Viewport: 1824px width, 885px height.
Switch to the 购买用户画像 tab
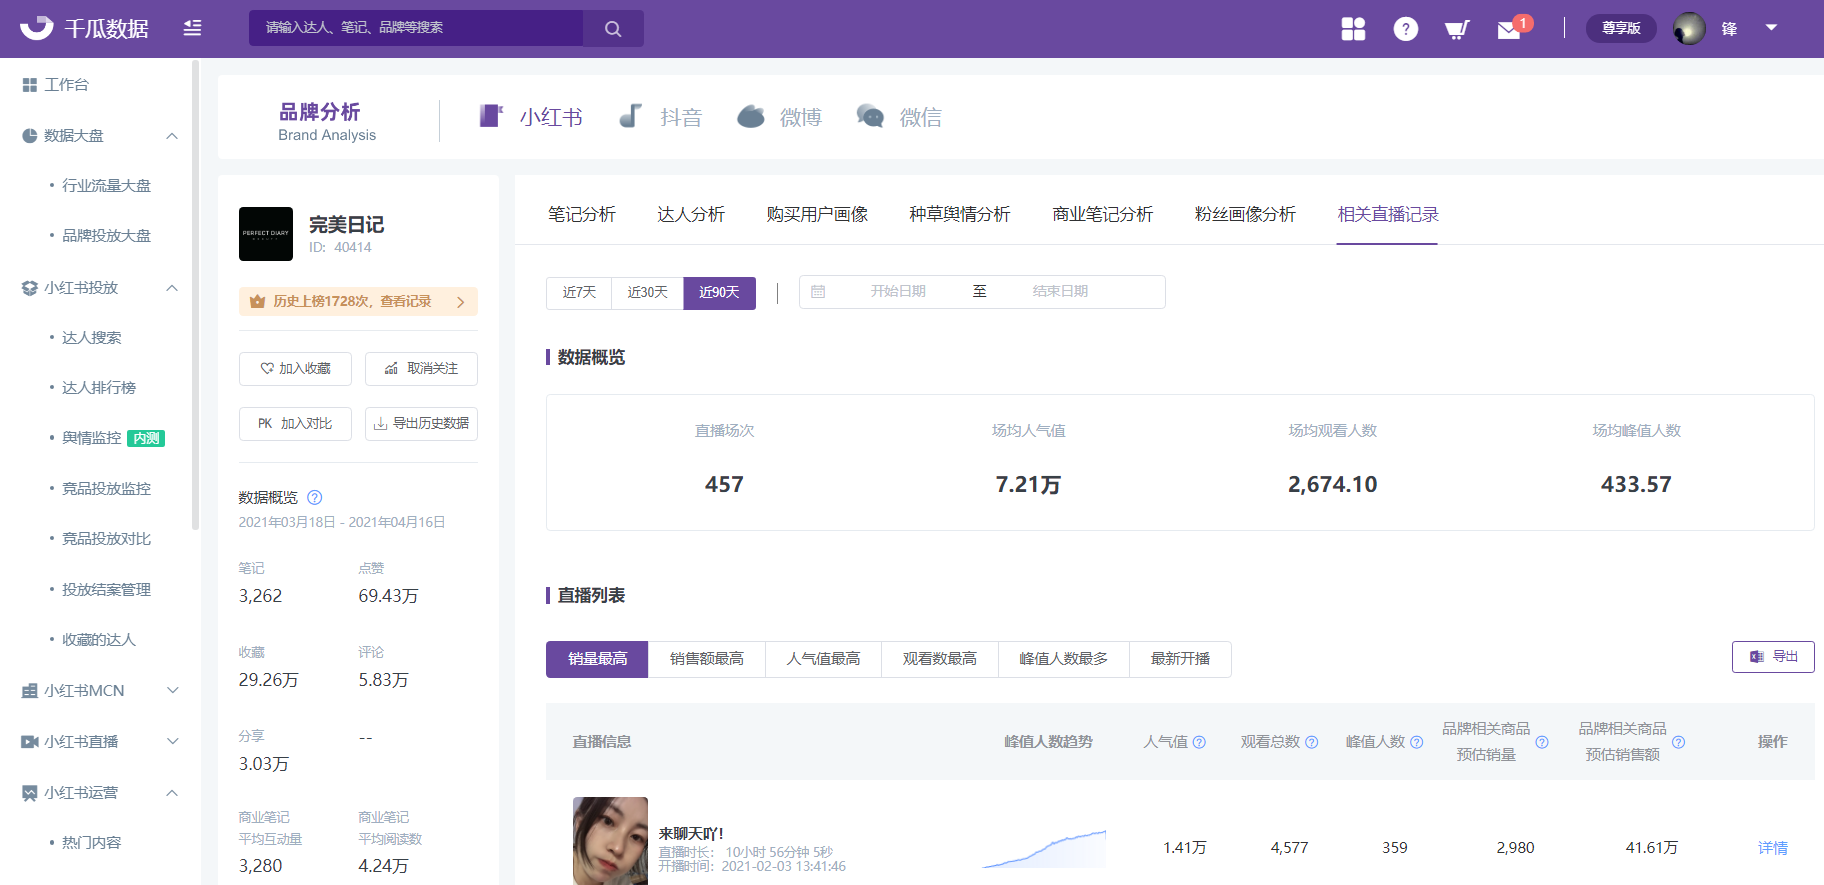pos(817,214)
